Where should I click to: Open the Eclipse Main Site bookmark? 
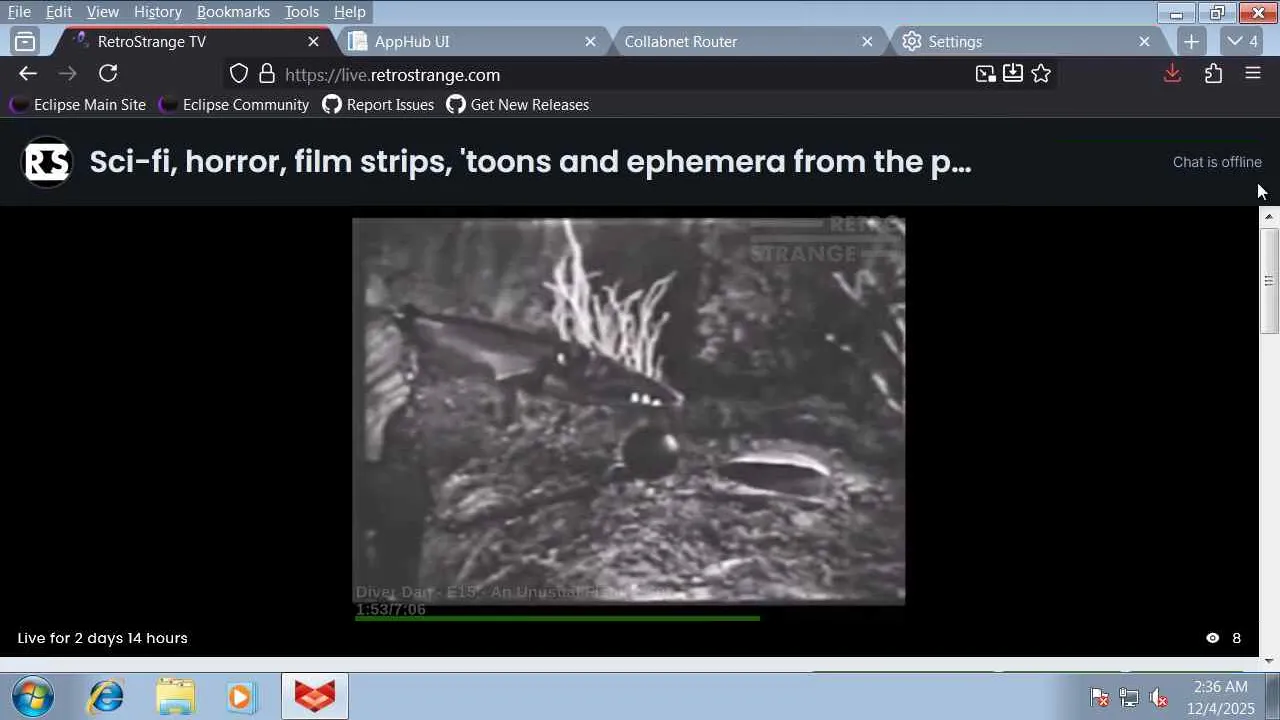78,104
